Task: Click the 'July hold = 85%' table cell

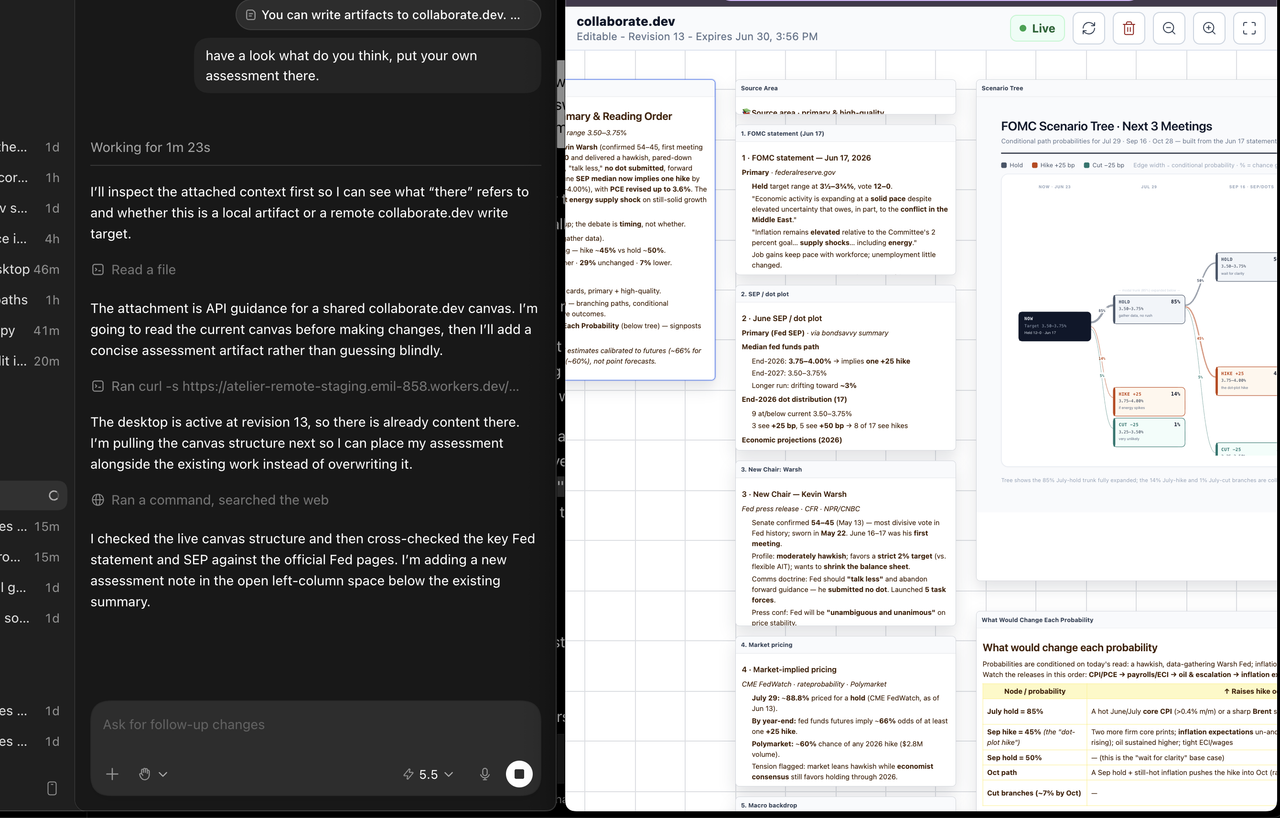Action: (1034, 711)
